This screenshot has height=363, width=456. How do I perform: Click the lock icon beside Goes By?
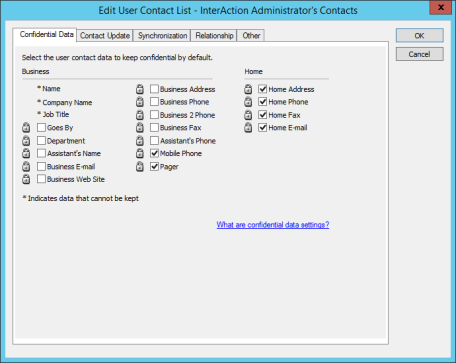(26, 127)
